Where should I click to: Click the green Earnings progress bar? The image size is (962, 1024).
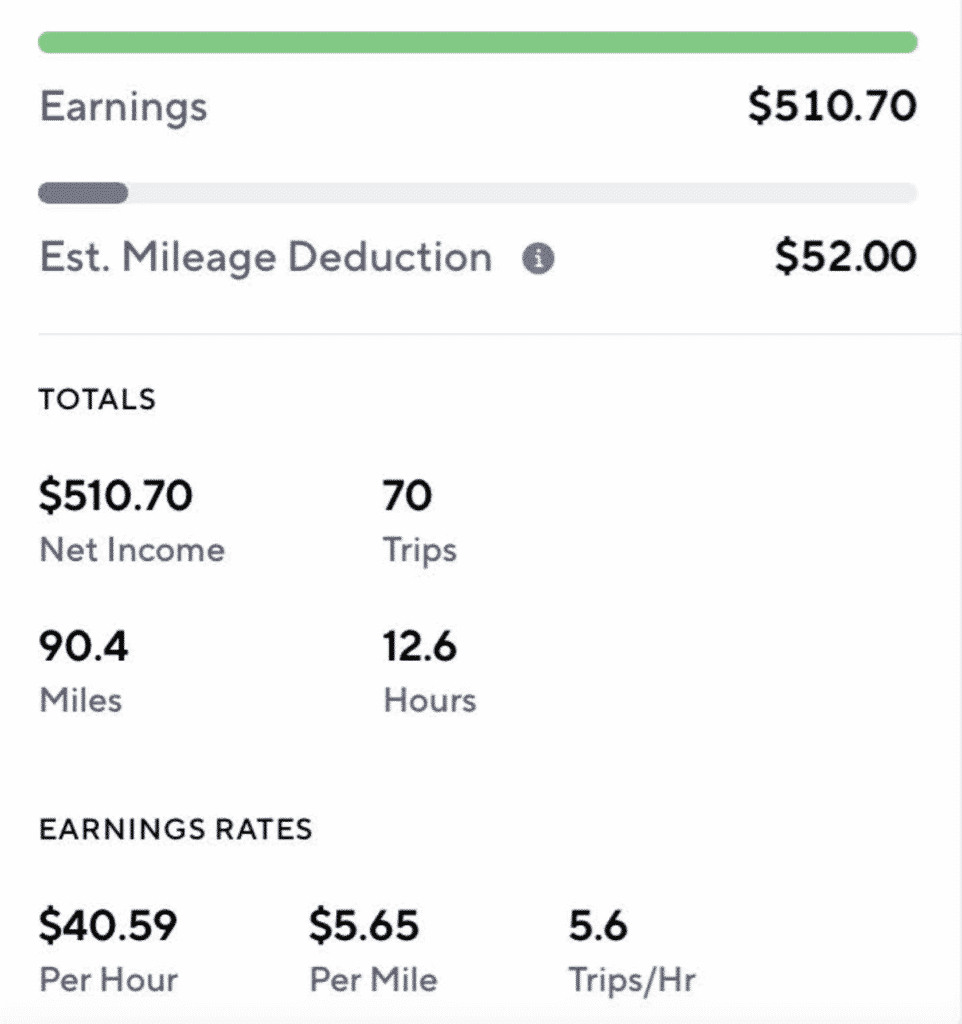tap(477, 42)
